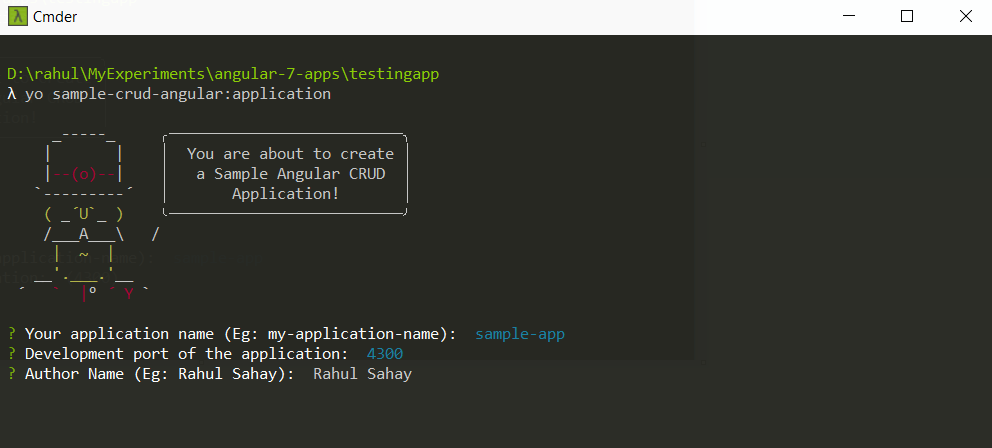The width and height of the screenshot is (992, 448).
Task: Click 'a Sample Angular CRUD' banner line
Action: pos(290,173)
